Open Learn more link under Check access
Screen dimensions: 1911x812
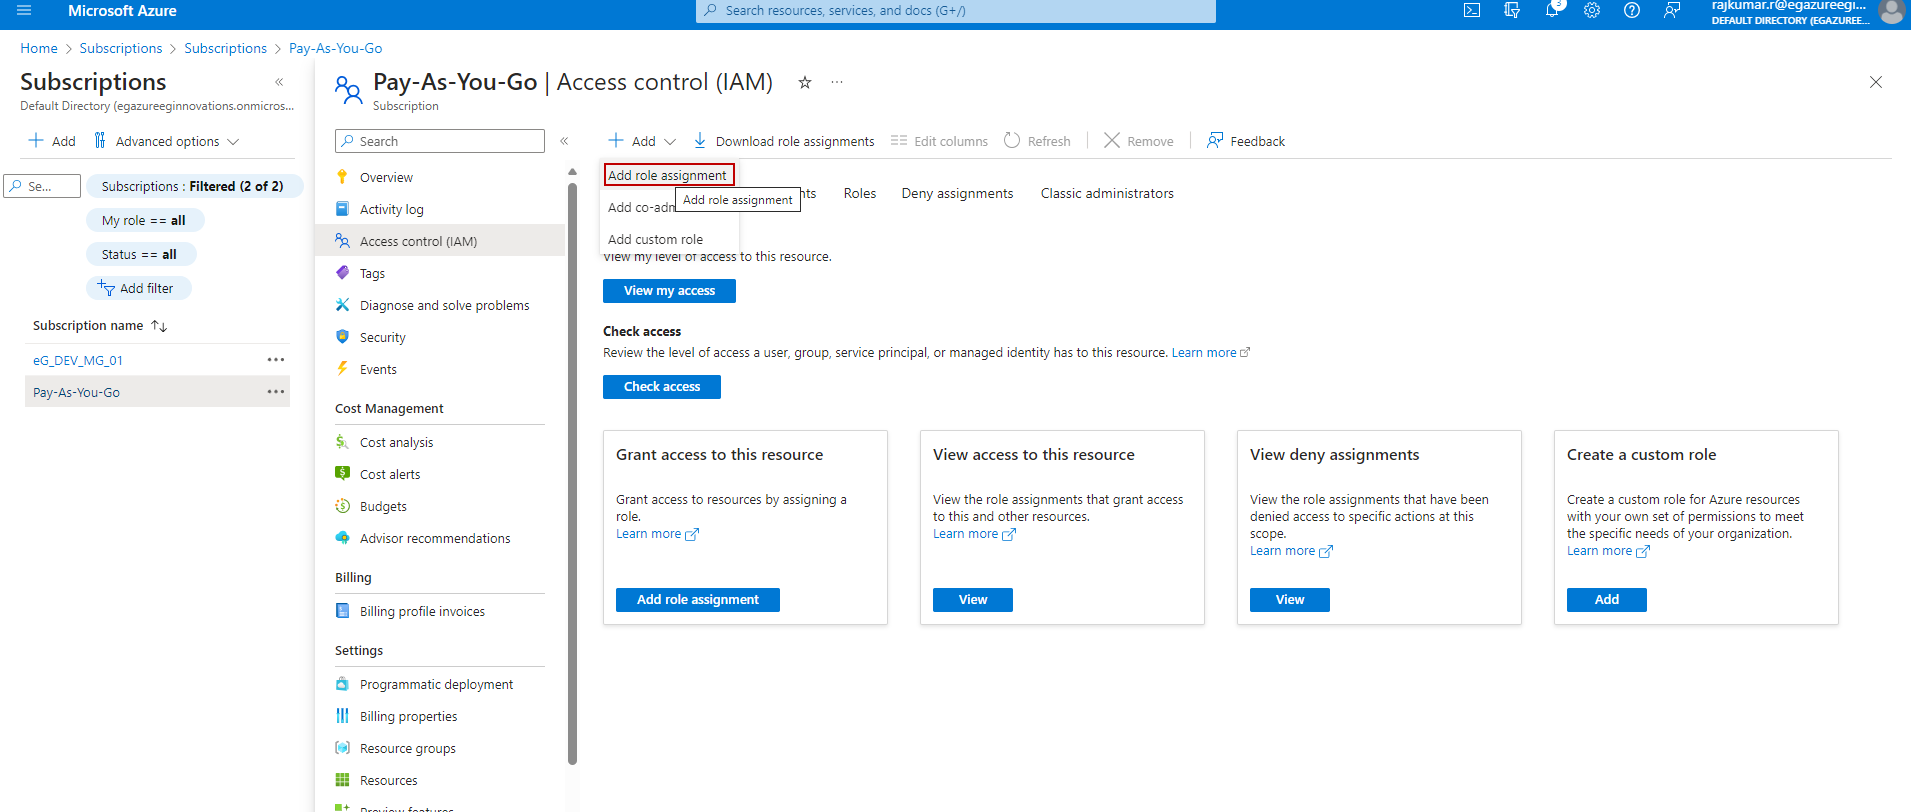(1211, 352)
